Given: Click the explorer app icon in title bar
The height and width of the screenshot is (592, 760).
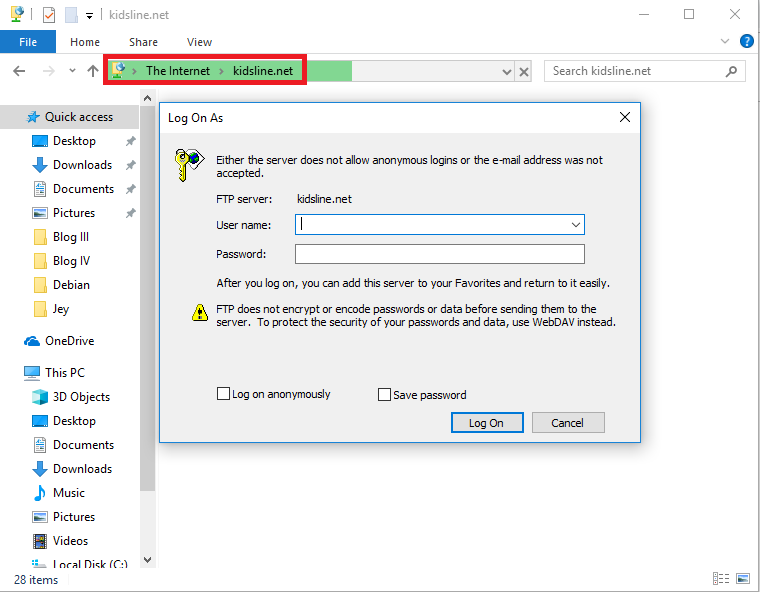Looking at the screenshot, I should tap(17, 14).
